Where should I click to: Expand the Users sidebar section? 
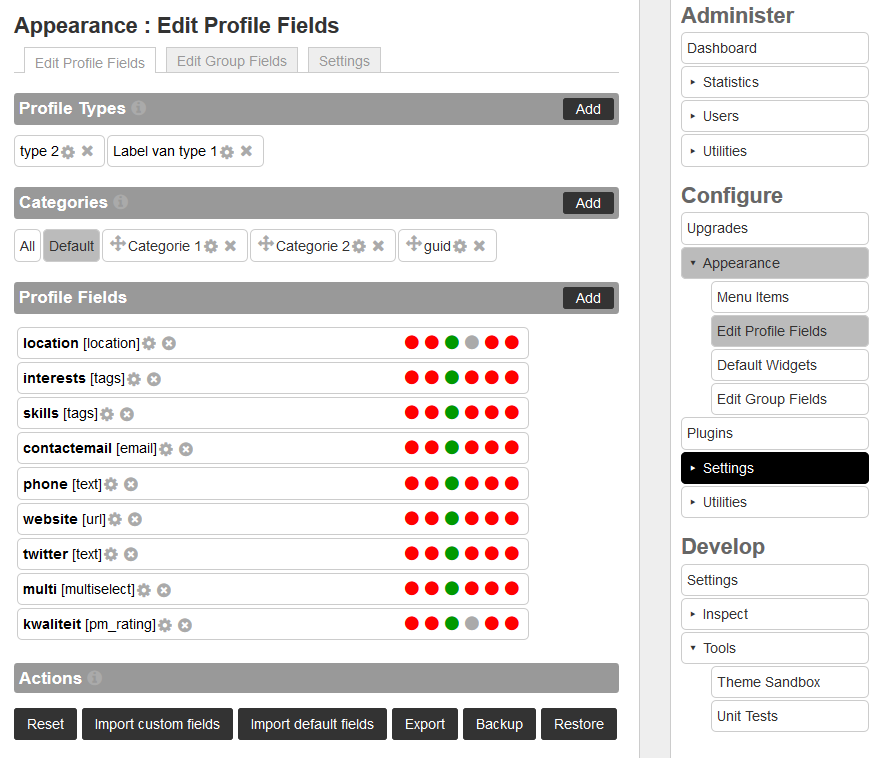[774, 116]
